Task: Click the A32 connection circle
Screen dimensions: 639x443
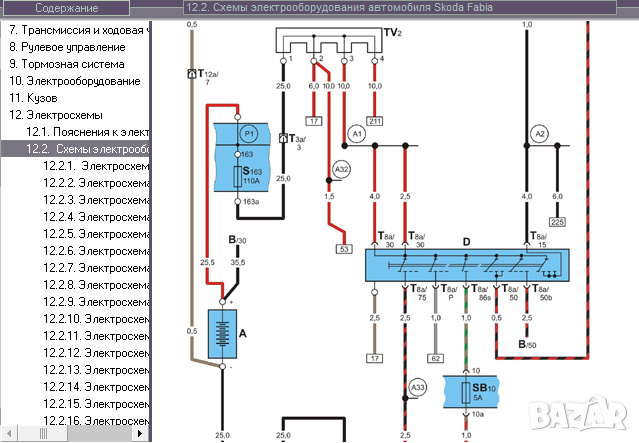Action: click(341, 170)
